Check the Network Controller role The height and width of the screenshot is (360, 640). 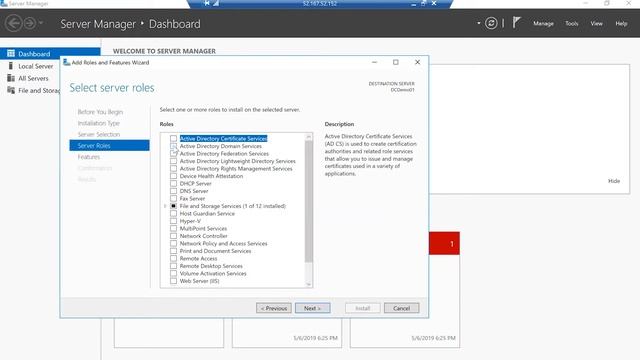[x=173, y=236]
